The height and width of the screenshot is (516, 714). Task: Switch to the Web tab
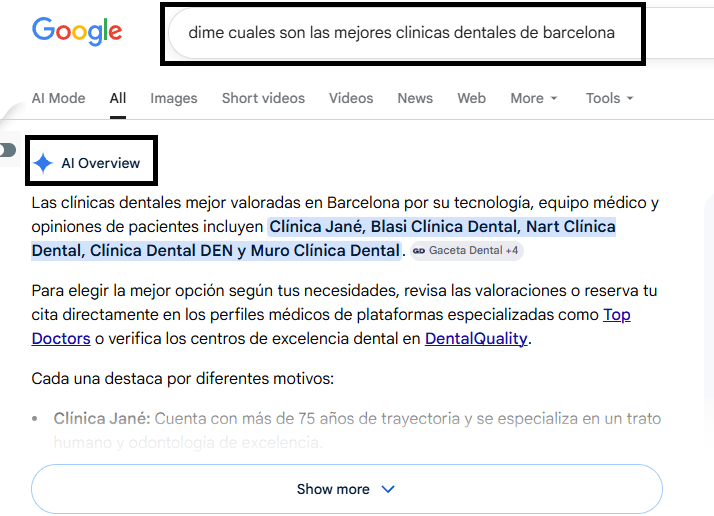(471, 98)
